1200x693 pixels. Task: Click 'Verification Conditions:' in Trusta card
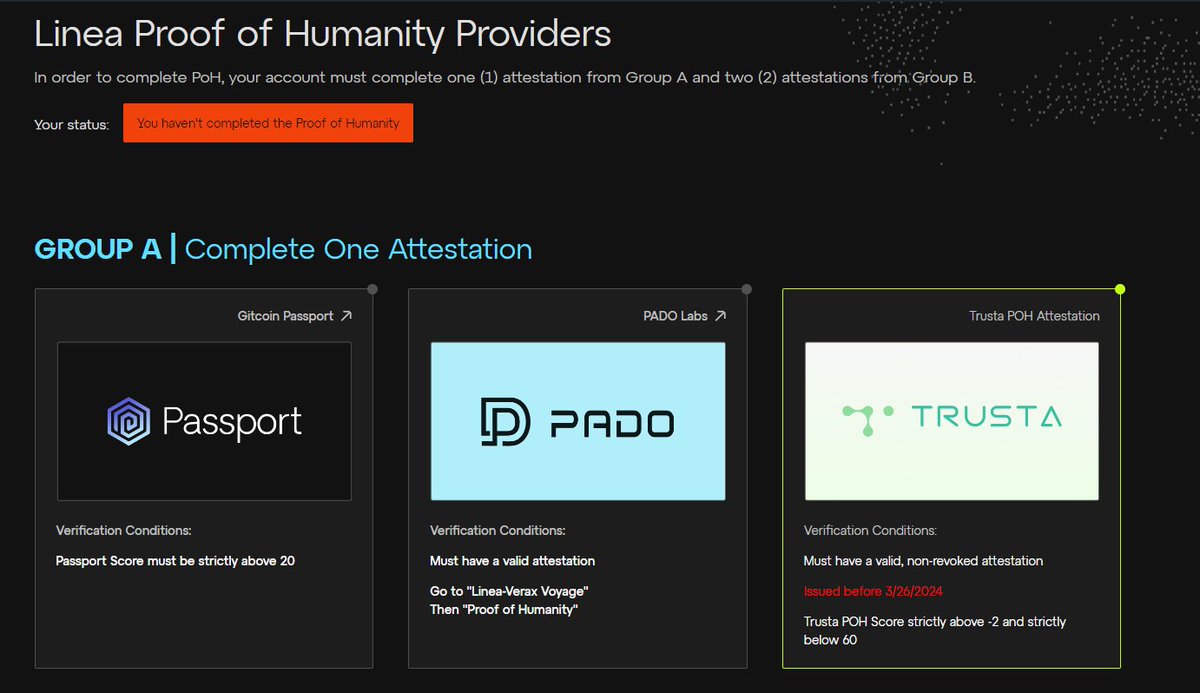coord(871,530)
